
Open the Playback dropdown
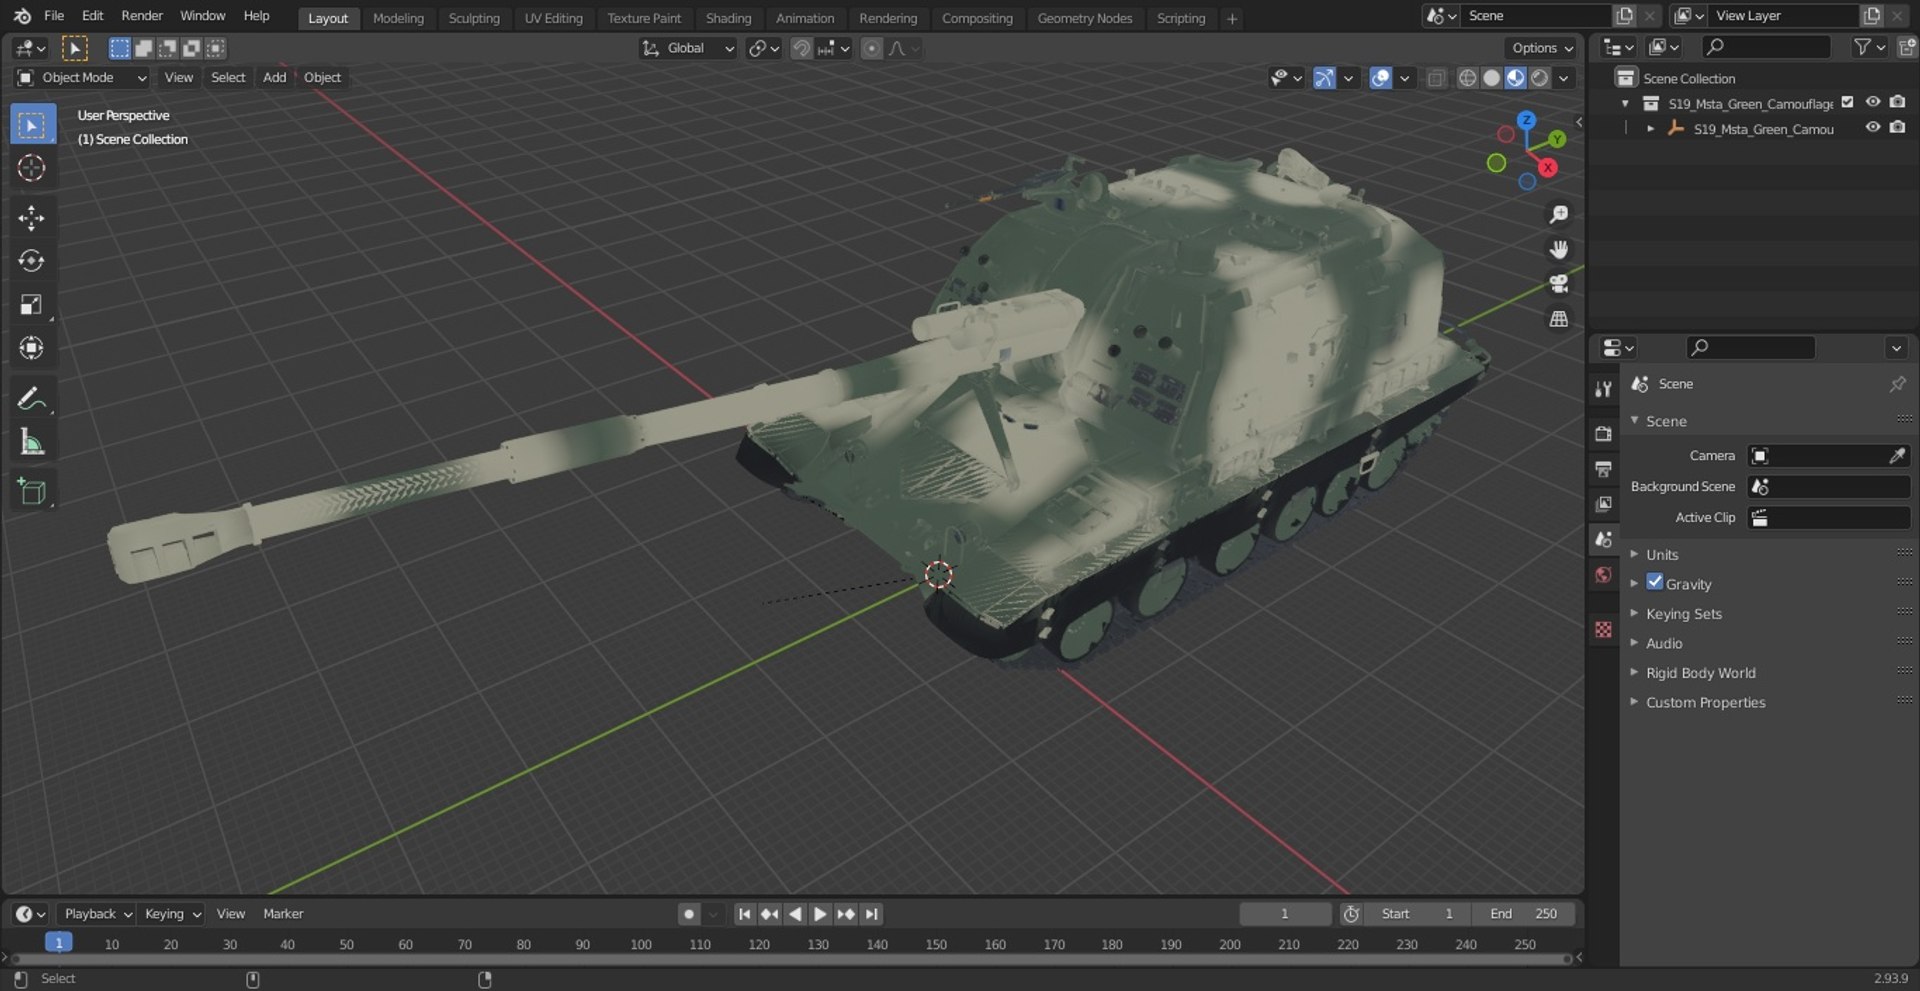tap(97, 914)
